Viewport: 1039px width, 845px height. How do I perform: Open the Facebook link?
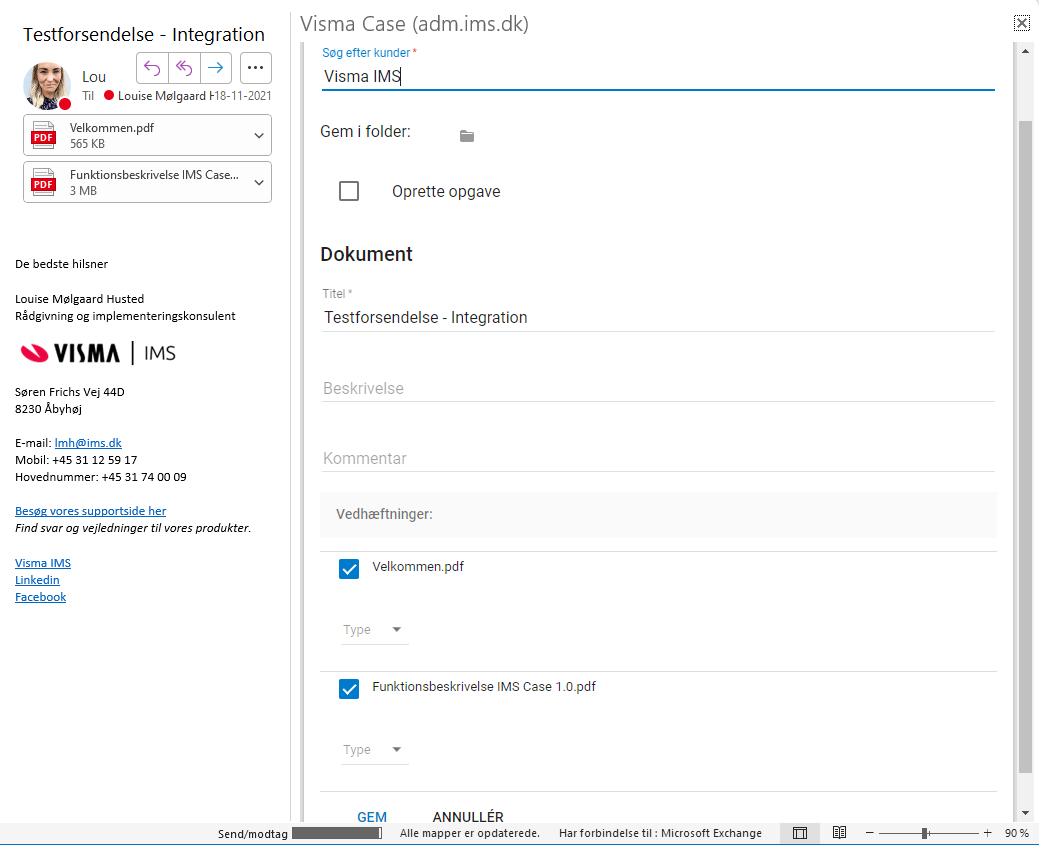(40, 597)
